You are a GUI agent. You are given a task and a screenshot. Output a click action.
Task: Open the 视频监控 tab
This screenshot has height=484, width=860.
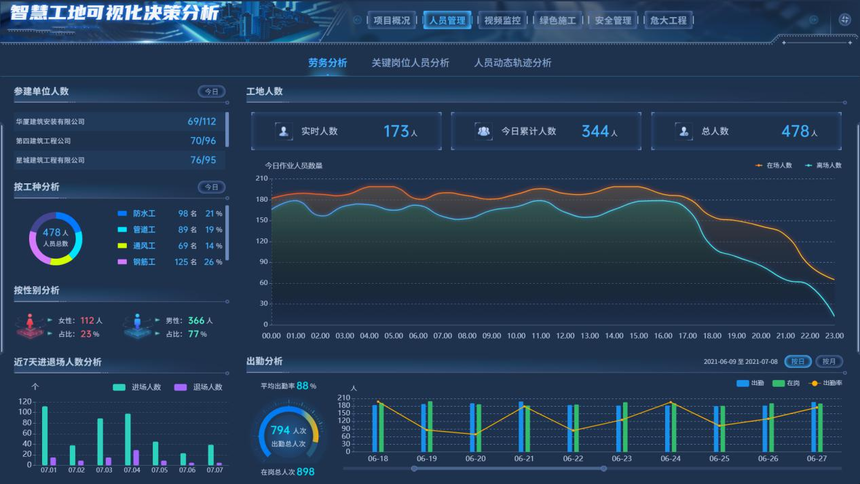click(502, 20)
